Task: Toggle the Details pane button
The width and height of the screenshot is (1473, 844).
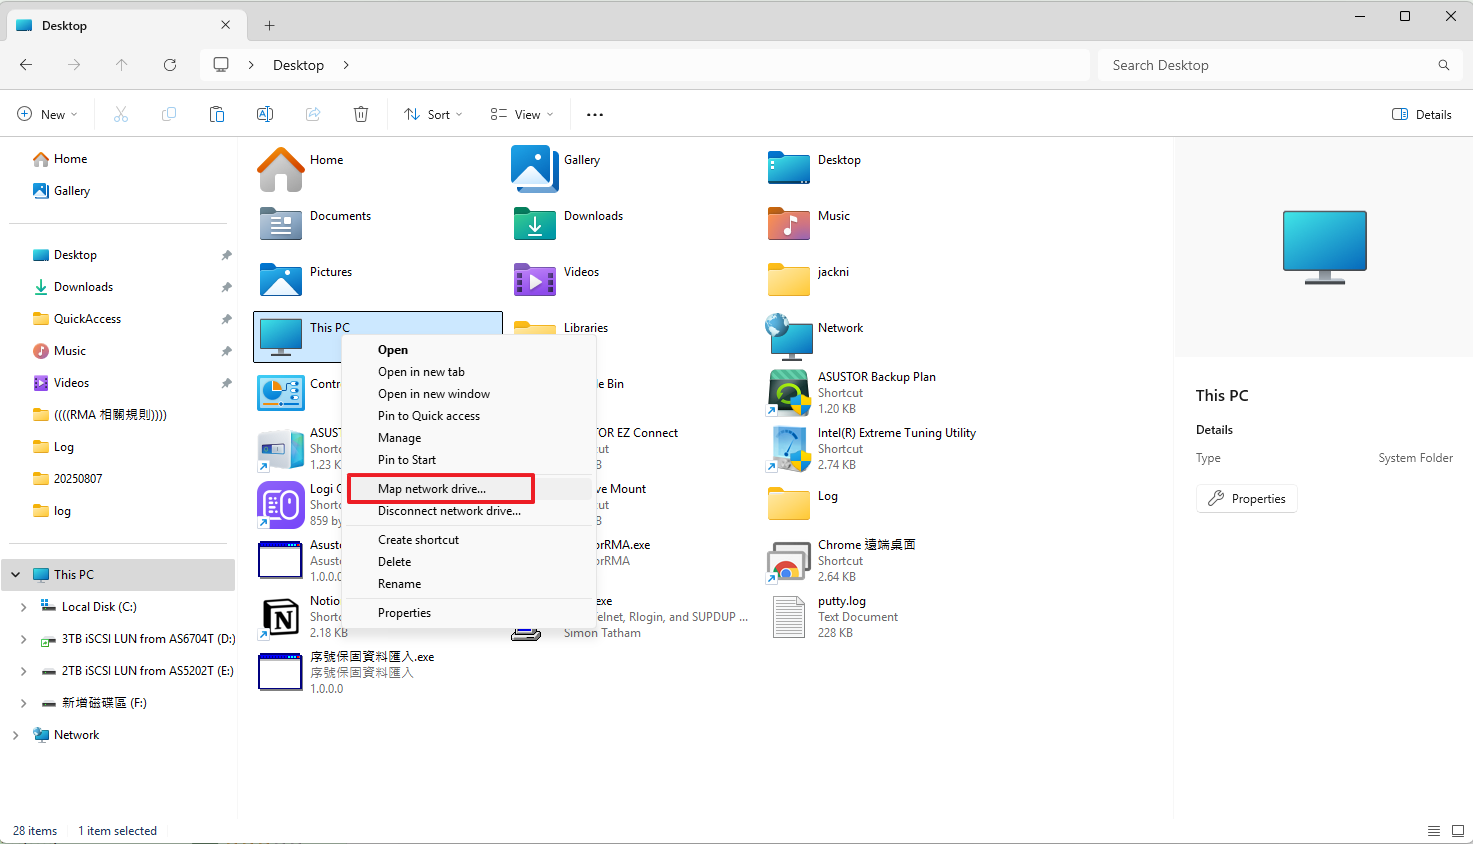Action: (1421, 115)
